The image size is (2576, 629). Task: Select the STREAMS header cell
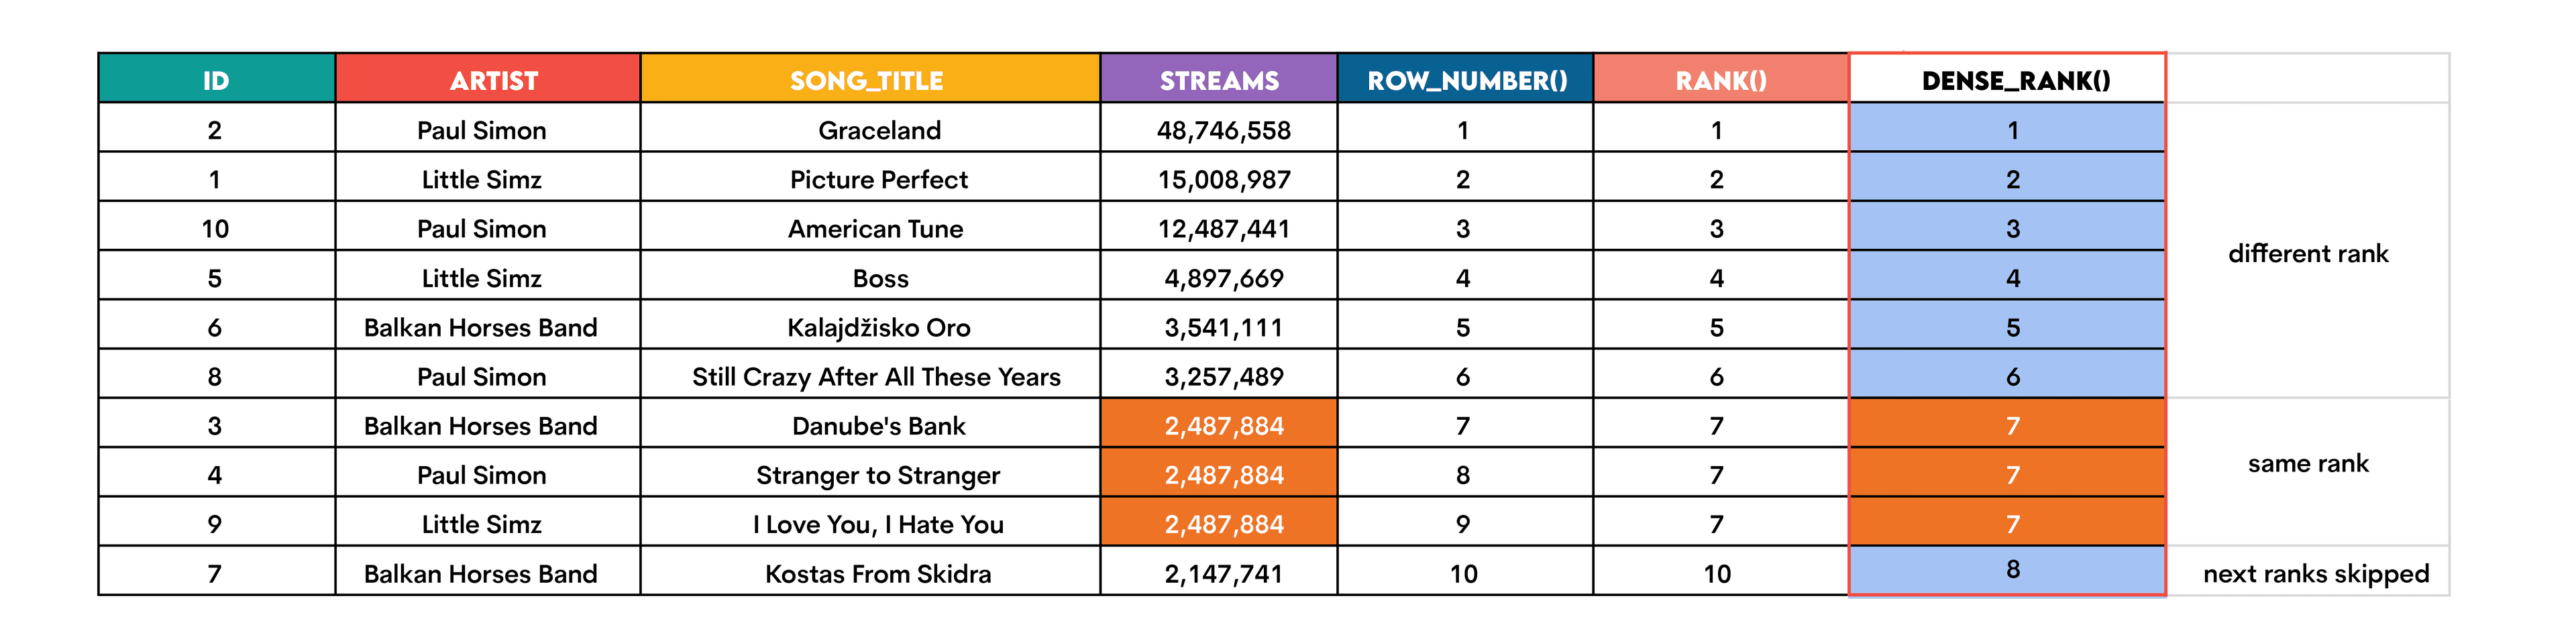[x=1219, y=80]
